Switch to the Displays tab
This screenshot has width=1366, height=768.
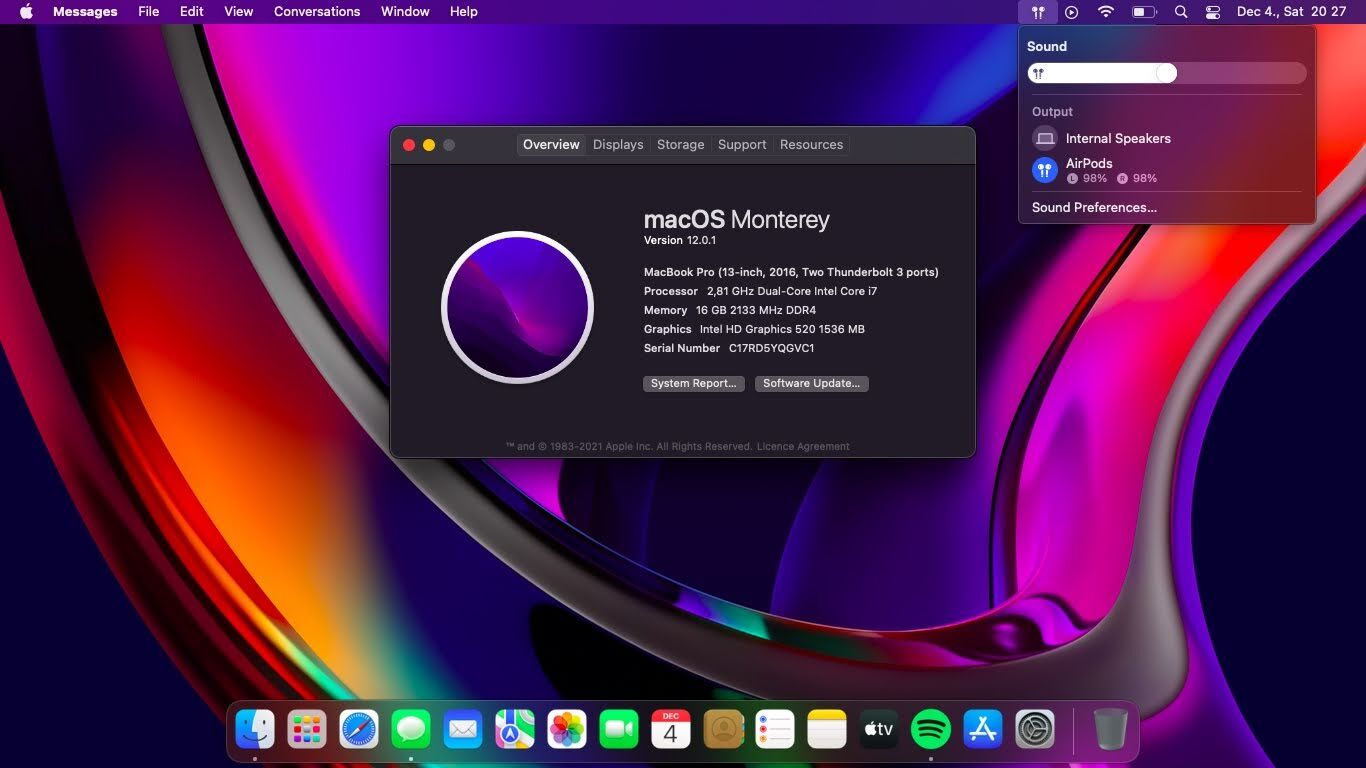[618, 144]
